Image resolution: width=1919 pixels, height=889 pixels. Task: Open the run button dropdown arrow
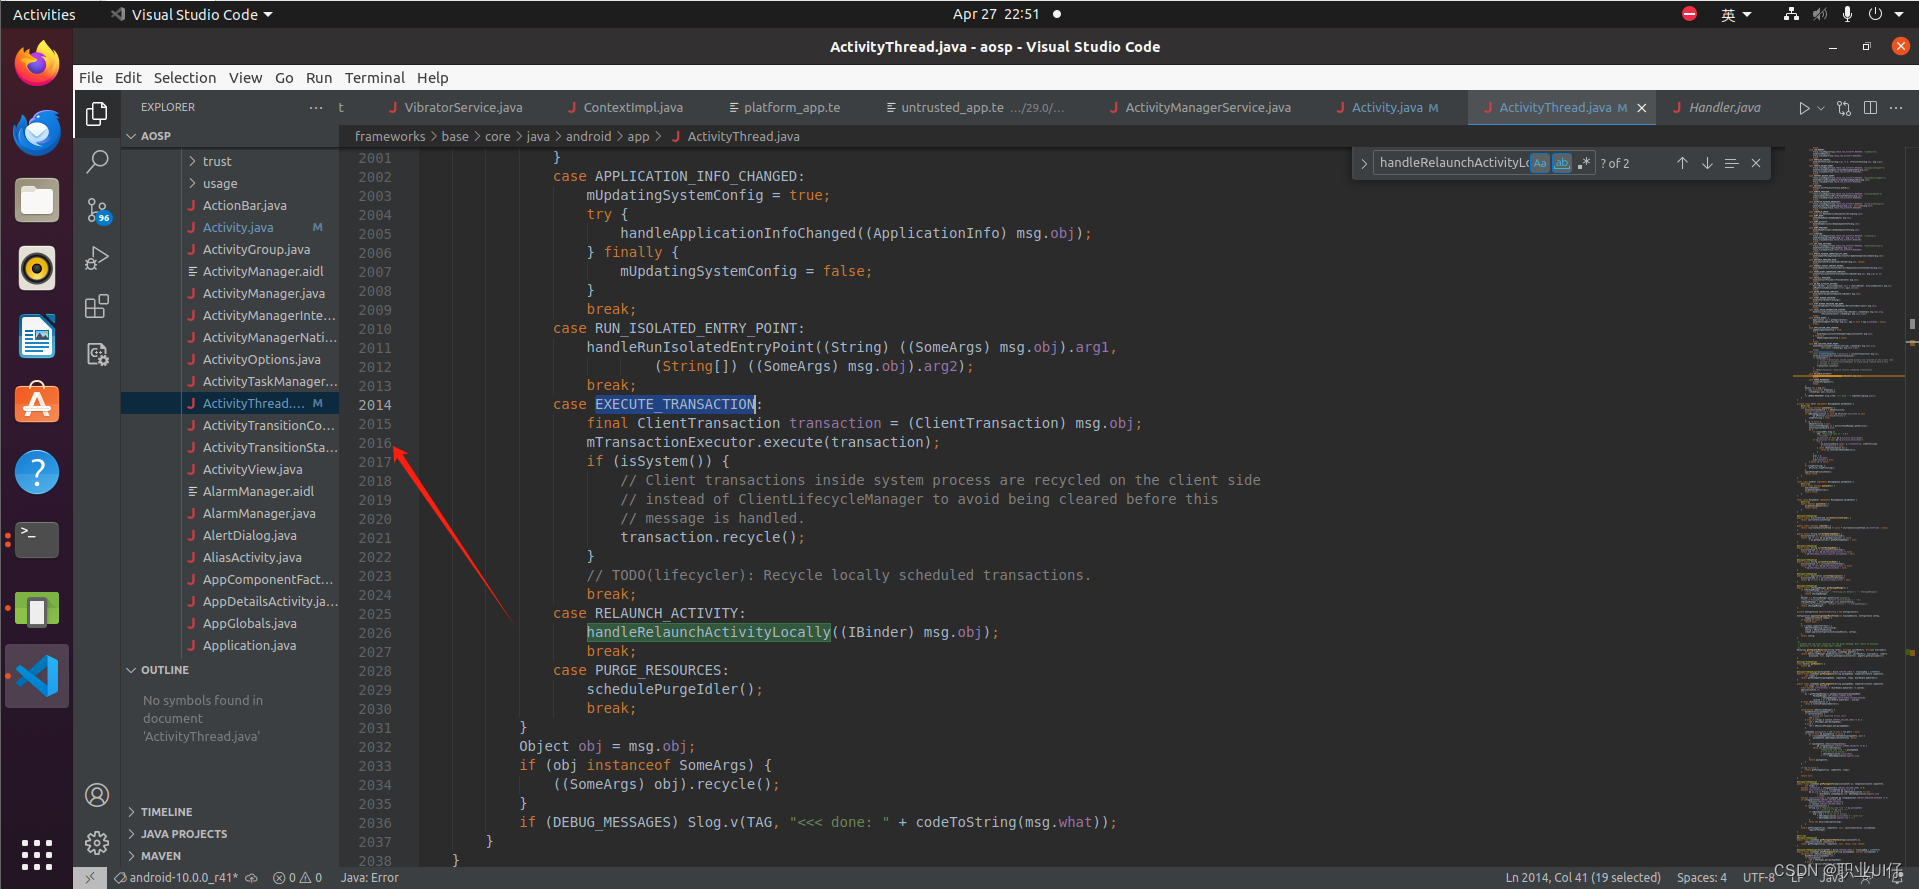click(1821, 108)
